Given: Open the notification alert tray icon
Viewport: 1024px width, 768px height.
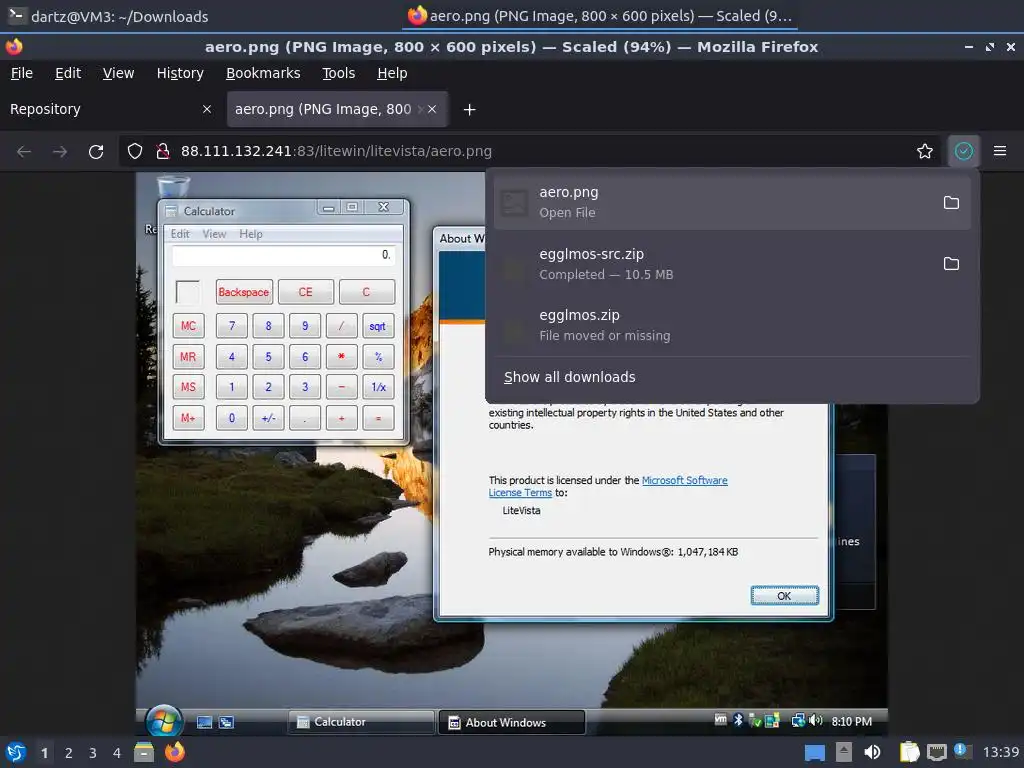Looking at the screenshot, I should pos(962,751).
